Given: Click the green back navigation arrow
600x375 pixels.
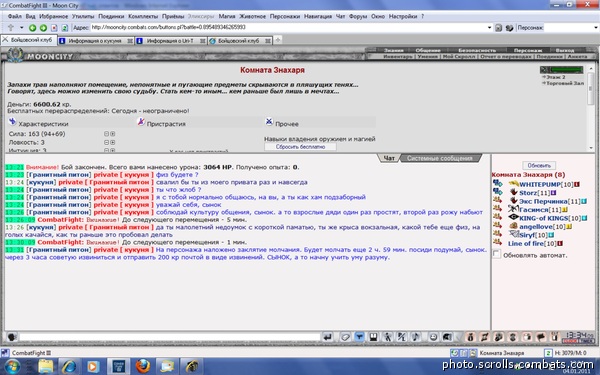Looking at the screenshot, I should point(33,28).
